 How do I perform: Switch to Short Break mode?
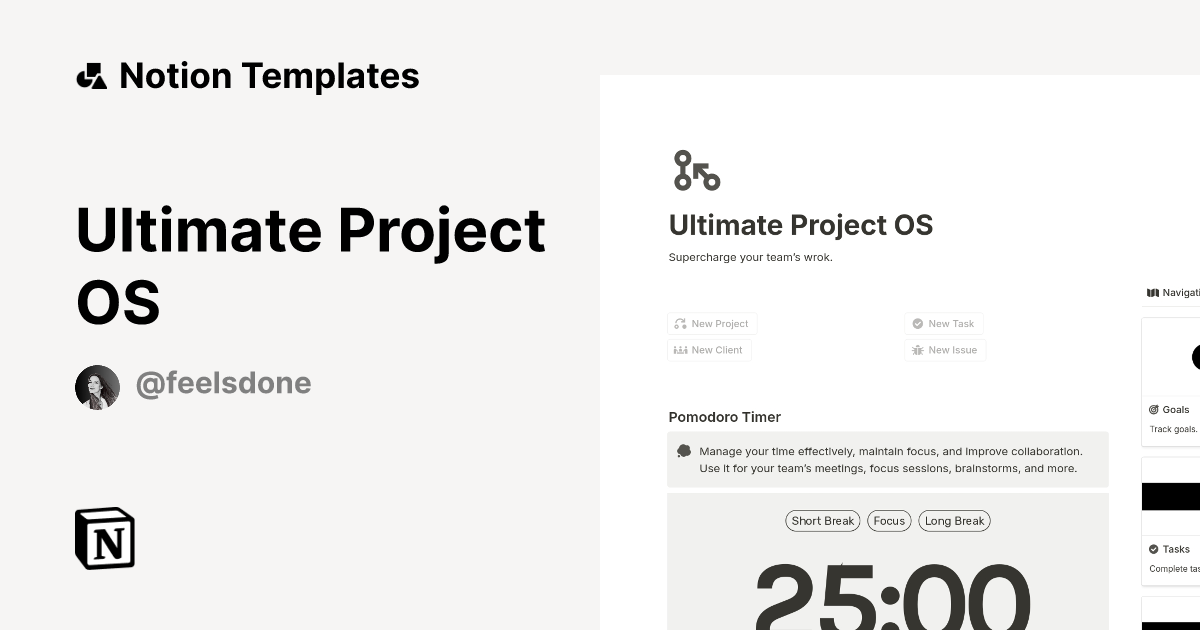click(822, 520)
